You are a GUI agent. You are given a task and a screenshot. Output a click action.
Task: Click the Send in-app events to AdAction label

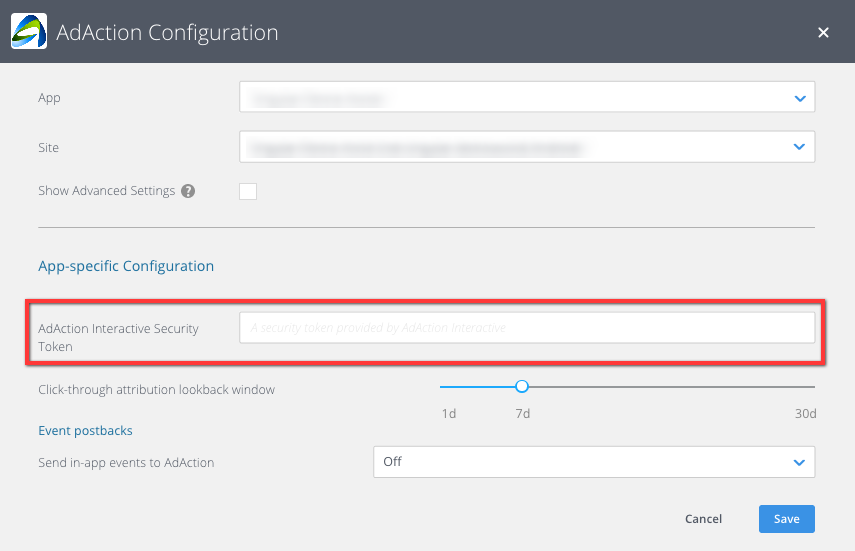pyautogui.click(x=126, y=463)
